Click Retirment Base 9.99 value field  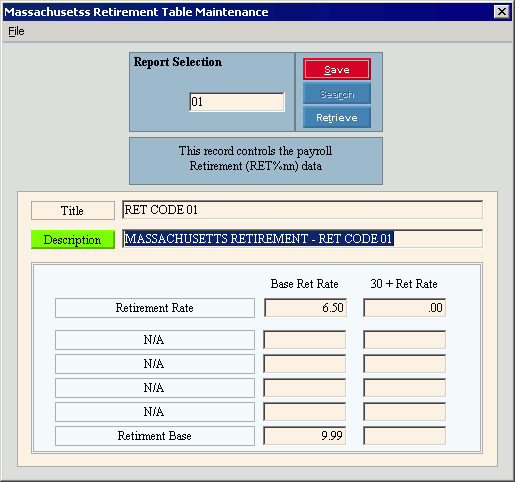coord(305,436)
